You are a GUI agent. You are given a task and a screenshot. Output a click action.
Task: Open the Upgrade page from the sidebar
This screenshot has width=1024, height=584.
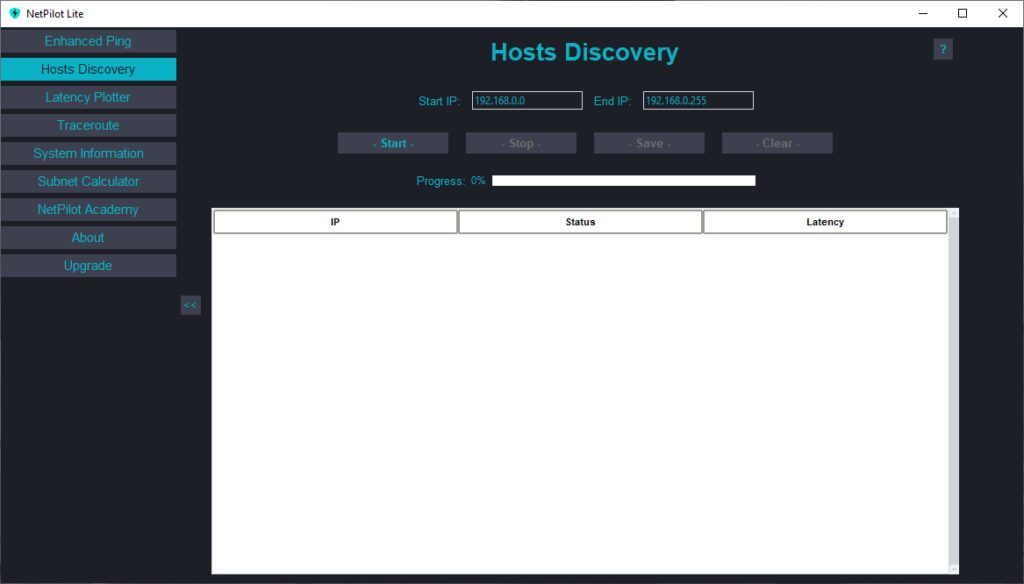click(x=88, y=266)
